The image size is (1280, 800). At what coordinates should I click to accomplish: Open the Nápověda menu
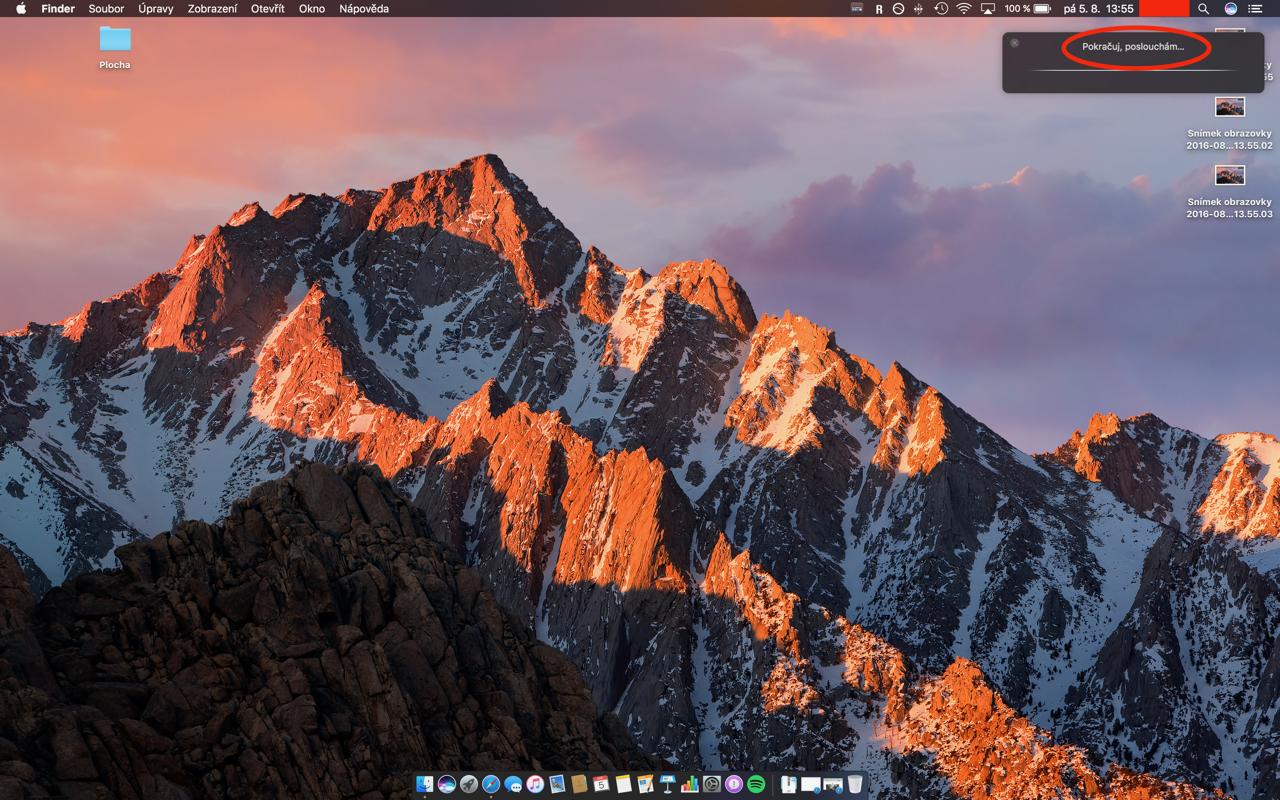[x=364, y=9]
